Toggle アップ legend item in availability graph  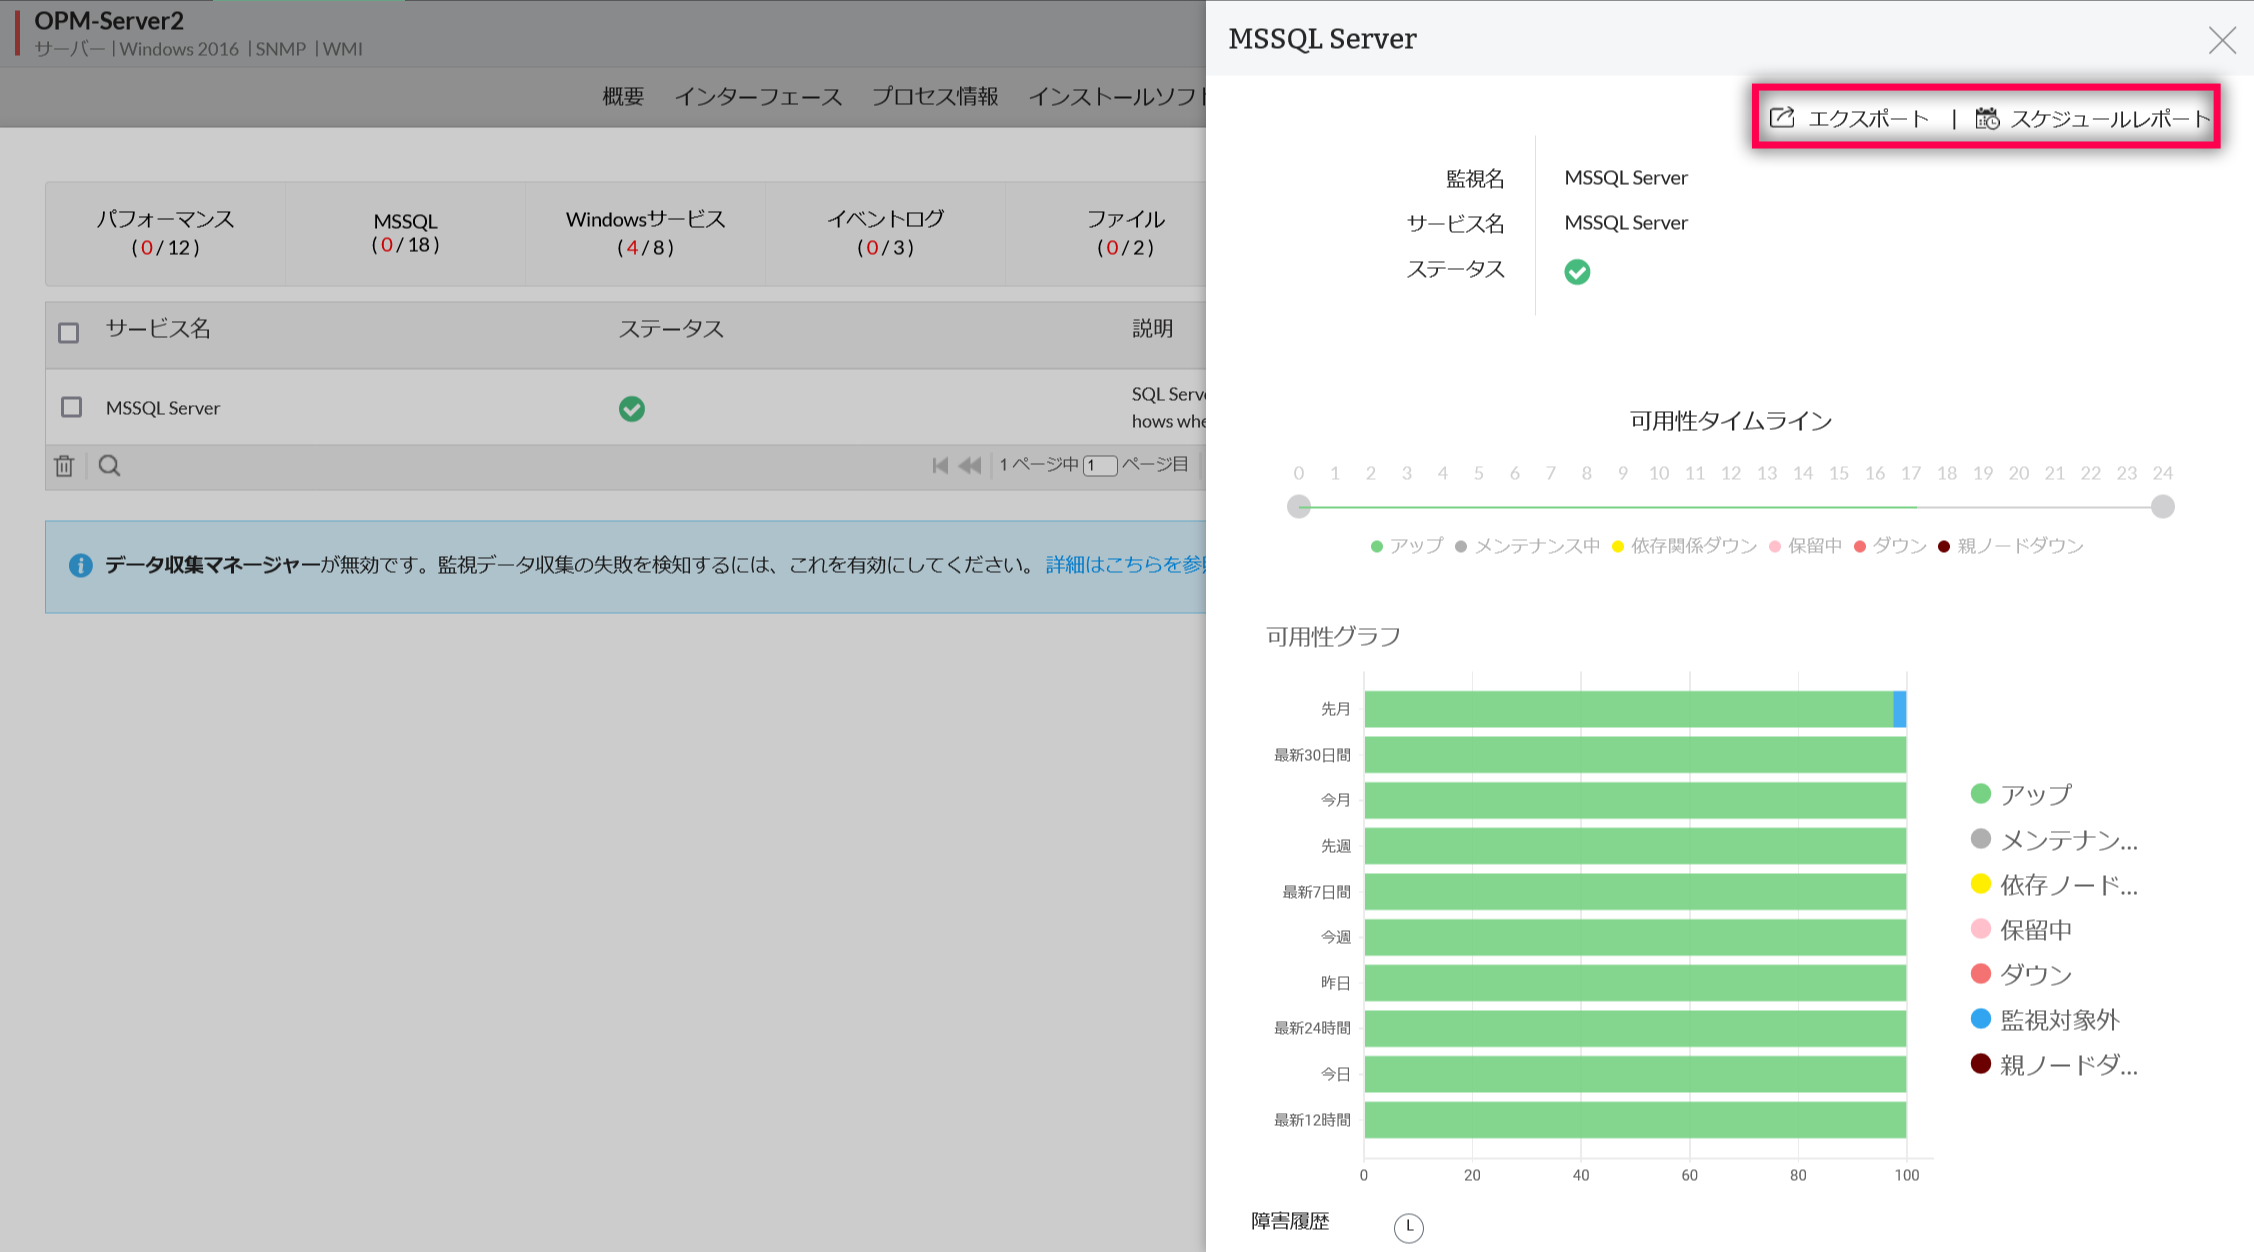coord(2020,794)
